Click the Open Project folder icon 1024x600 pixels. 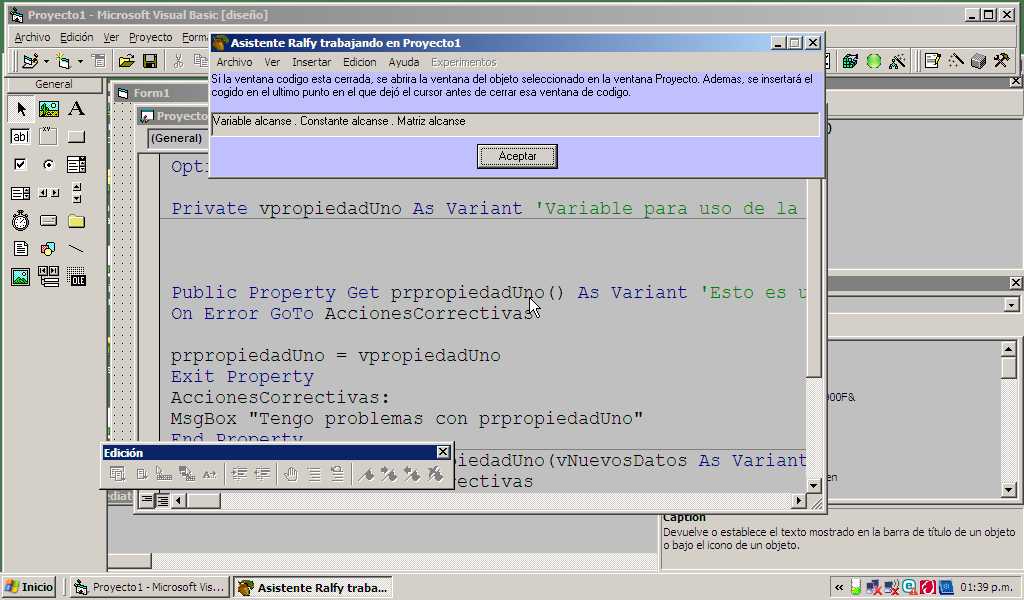[126, 61]
